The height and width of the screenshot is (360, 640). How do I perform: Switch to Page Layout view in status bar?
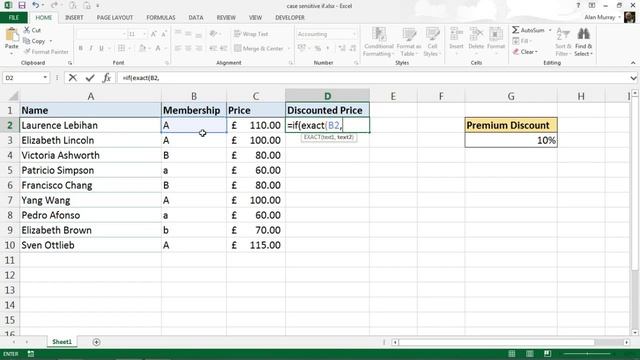[529, 353]
